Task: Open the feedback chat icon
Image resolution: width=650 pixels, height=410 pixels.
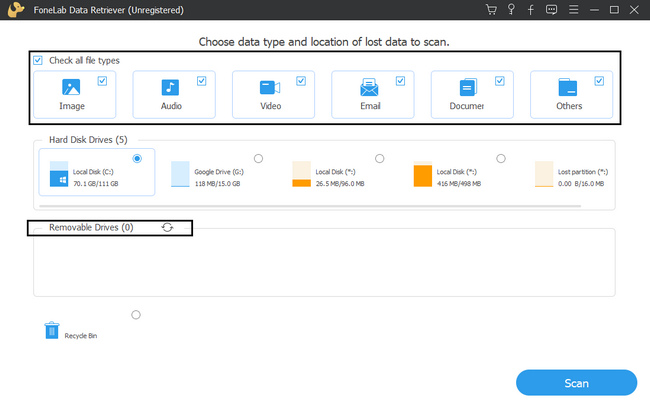Action: click(x=551, y=10)
